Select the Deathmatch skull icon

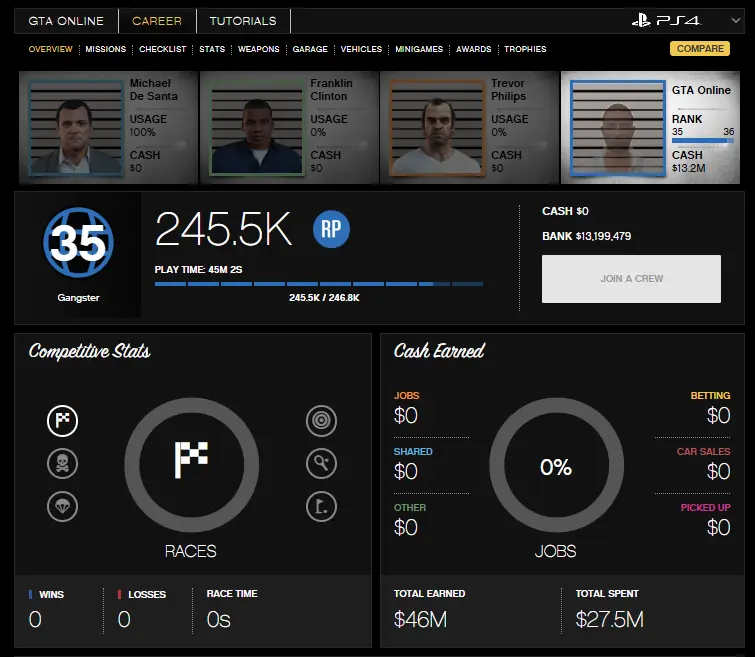point(62,463)
